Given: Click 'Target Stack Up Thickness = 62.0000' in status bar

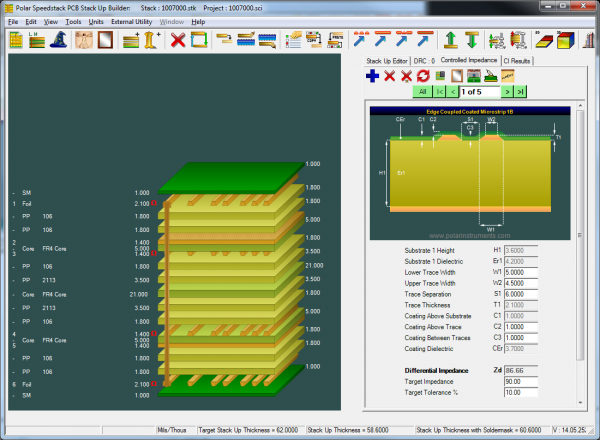Looking at the screenshot, I should point(248,430).
